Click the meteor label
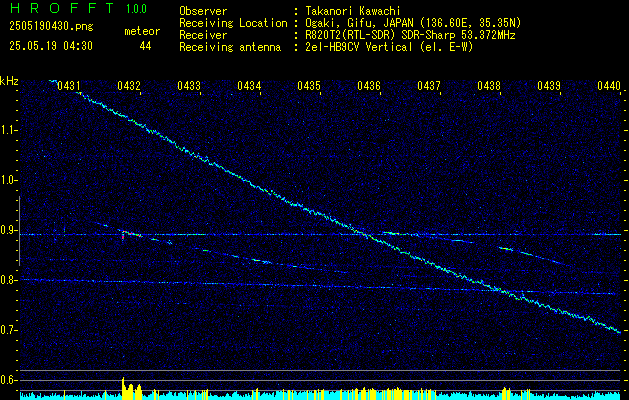 click(142, 31)
